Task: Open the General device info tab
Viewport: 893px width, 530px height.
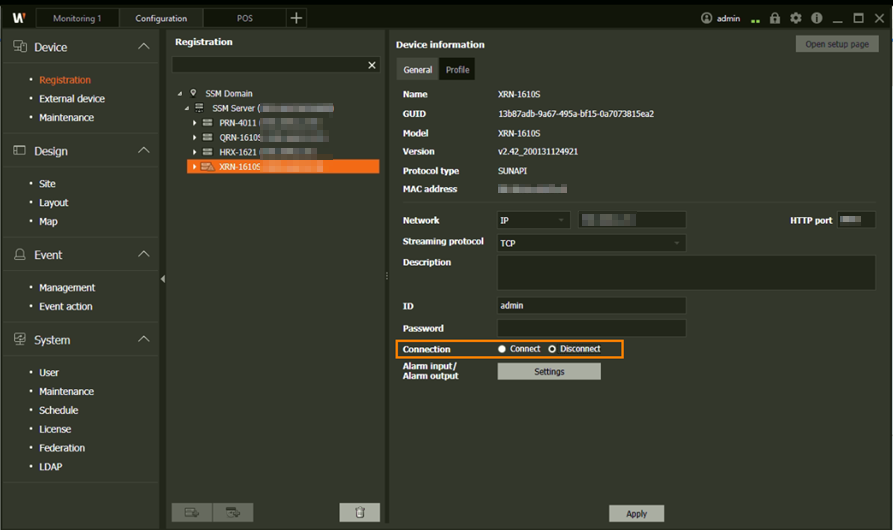Action: click(417, 69)
